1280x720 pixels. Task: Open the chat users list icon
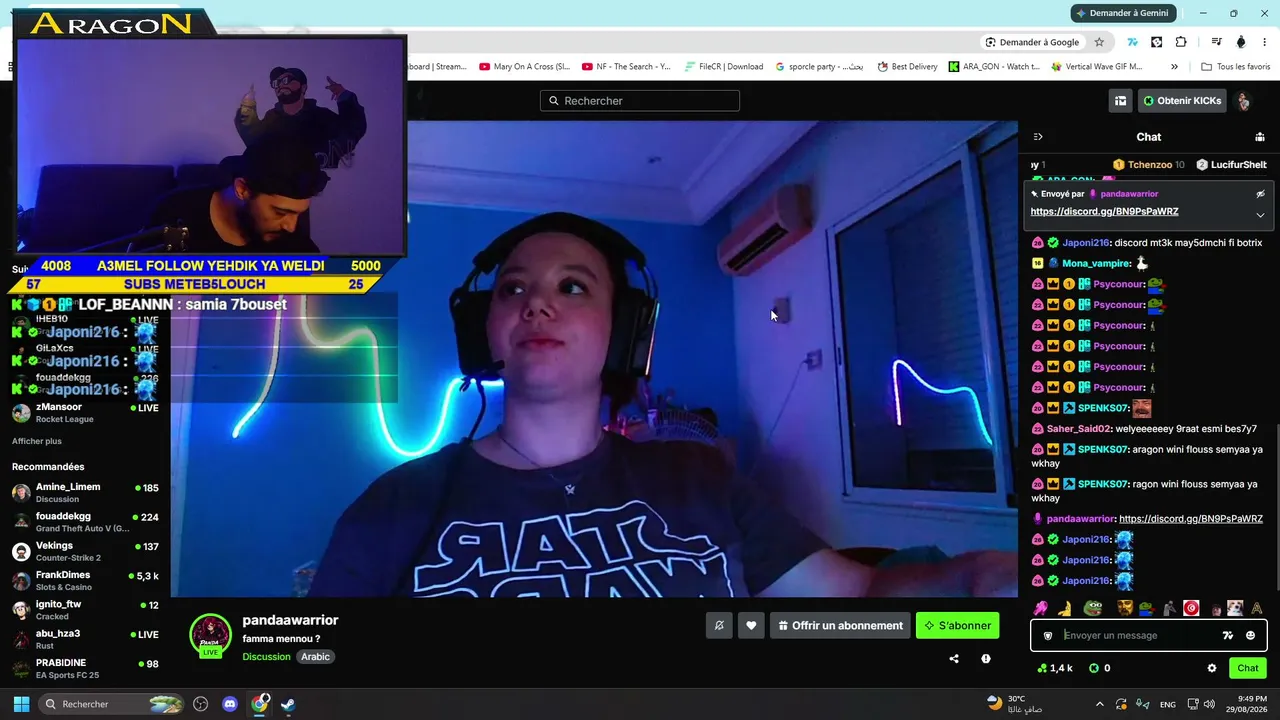pos(1260,137)
